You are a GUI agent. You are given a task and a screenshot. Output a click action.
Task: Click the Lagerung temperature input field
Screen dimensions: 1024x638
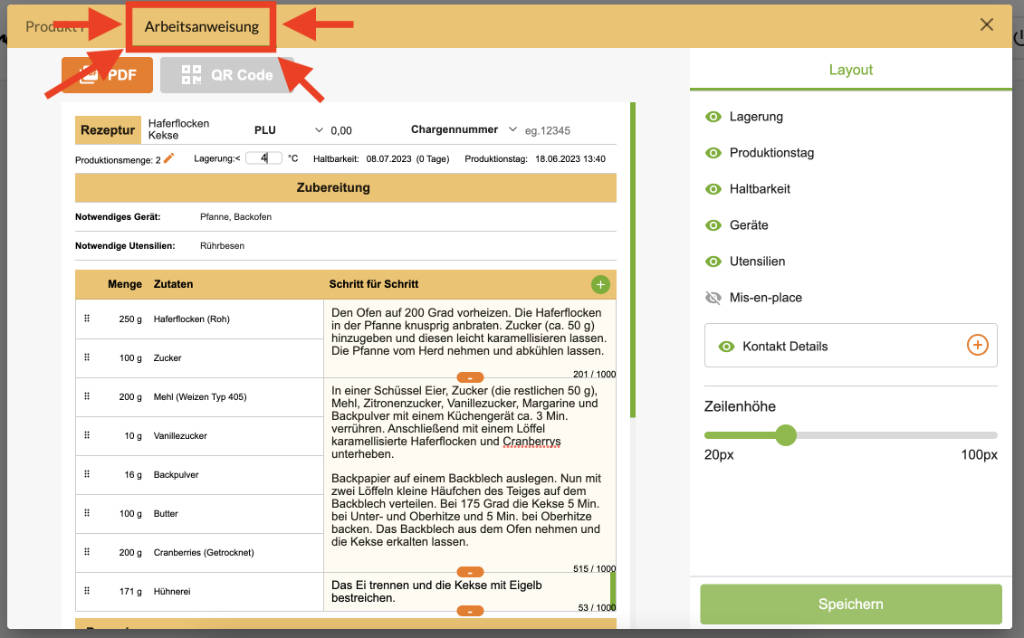tap(264, 158)
